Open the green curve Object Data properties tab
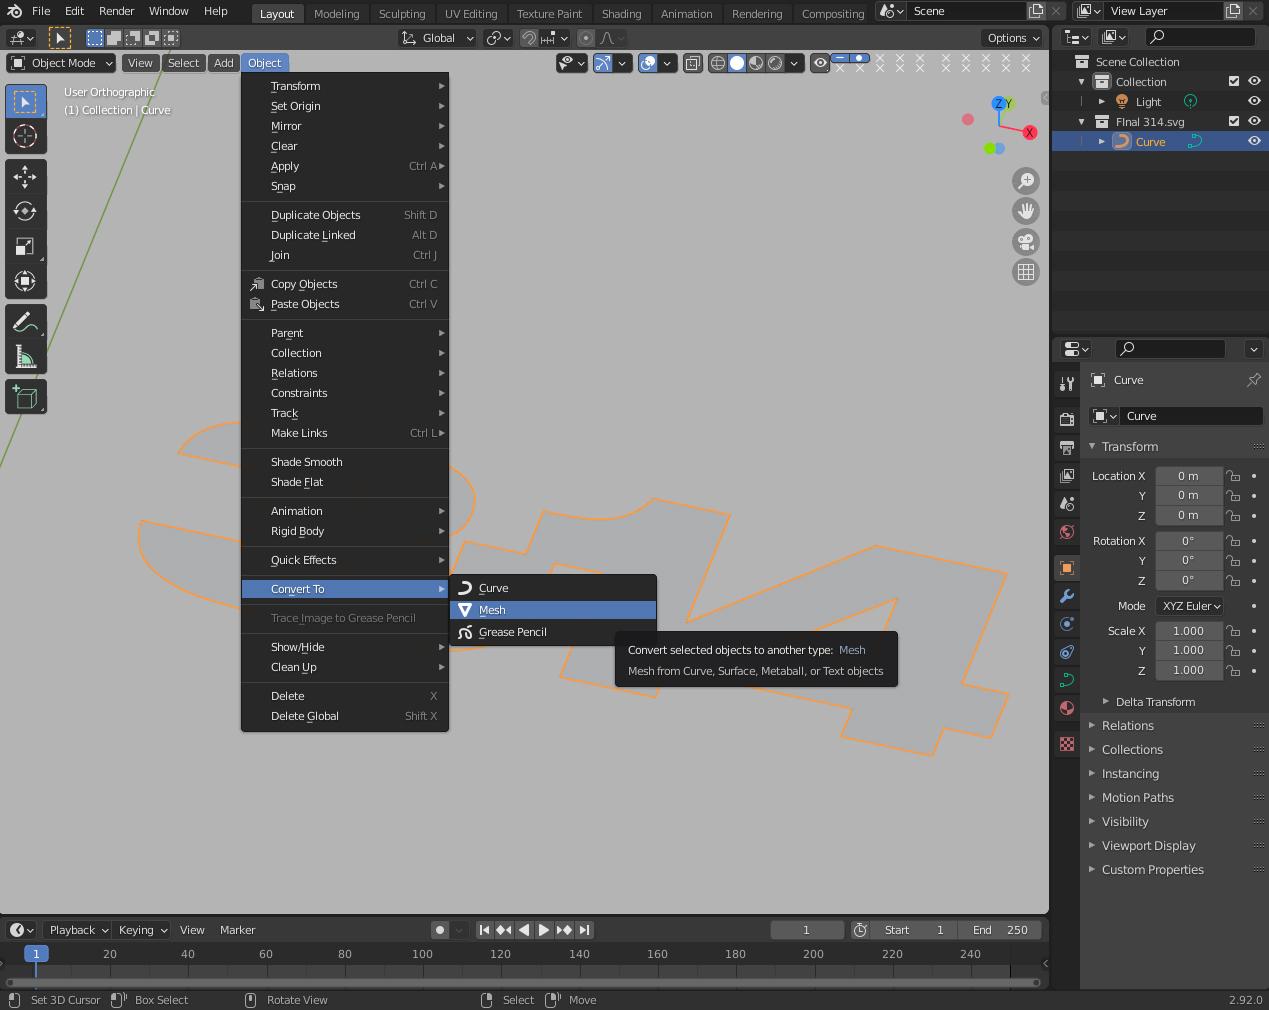Viewport: 1269px width, 1010px height. click(x=1066, y=679)
